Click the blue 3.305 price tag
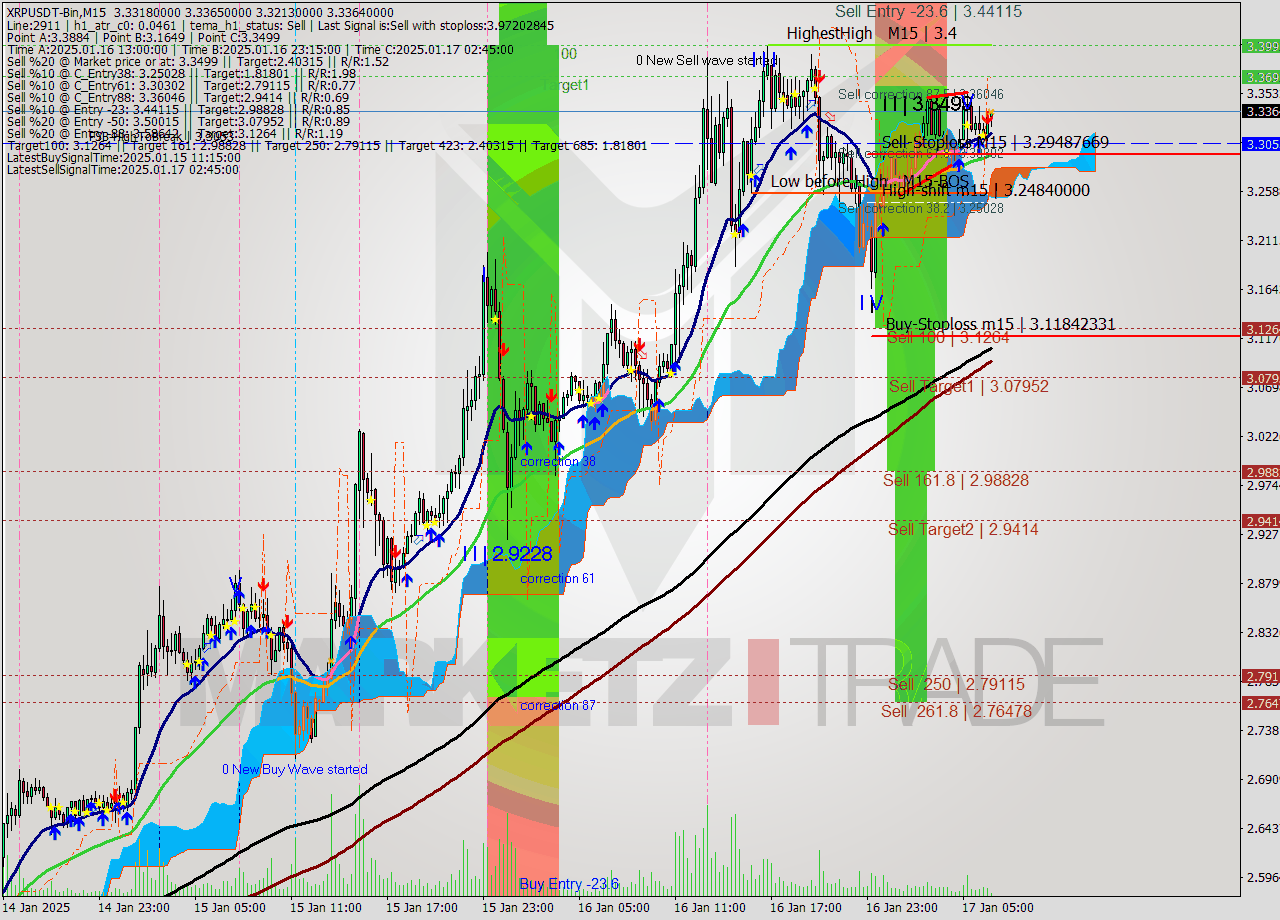Image resolution: width=1280 pixels, height=920 pixels. pyautogui.click(x=1260, y=144)
